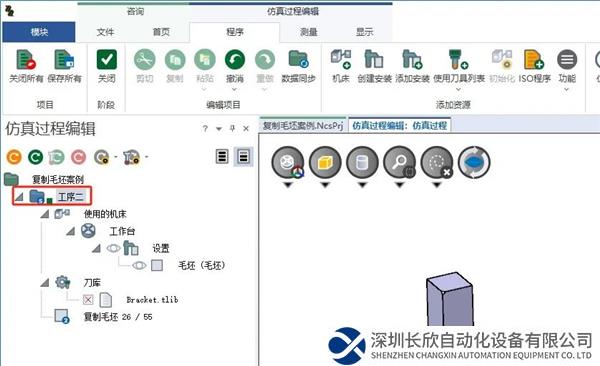Click the 粘贴 (paste) icon
This screenshot has height=366, width=600.
205,60
